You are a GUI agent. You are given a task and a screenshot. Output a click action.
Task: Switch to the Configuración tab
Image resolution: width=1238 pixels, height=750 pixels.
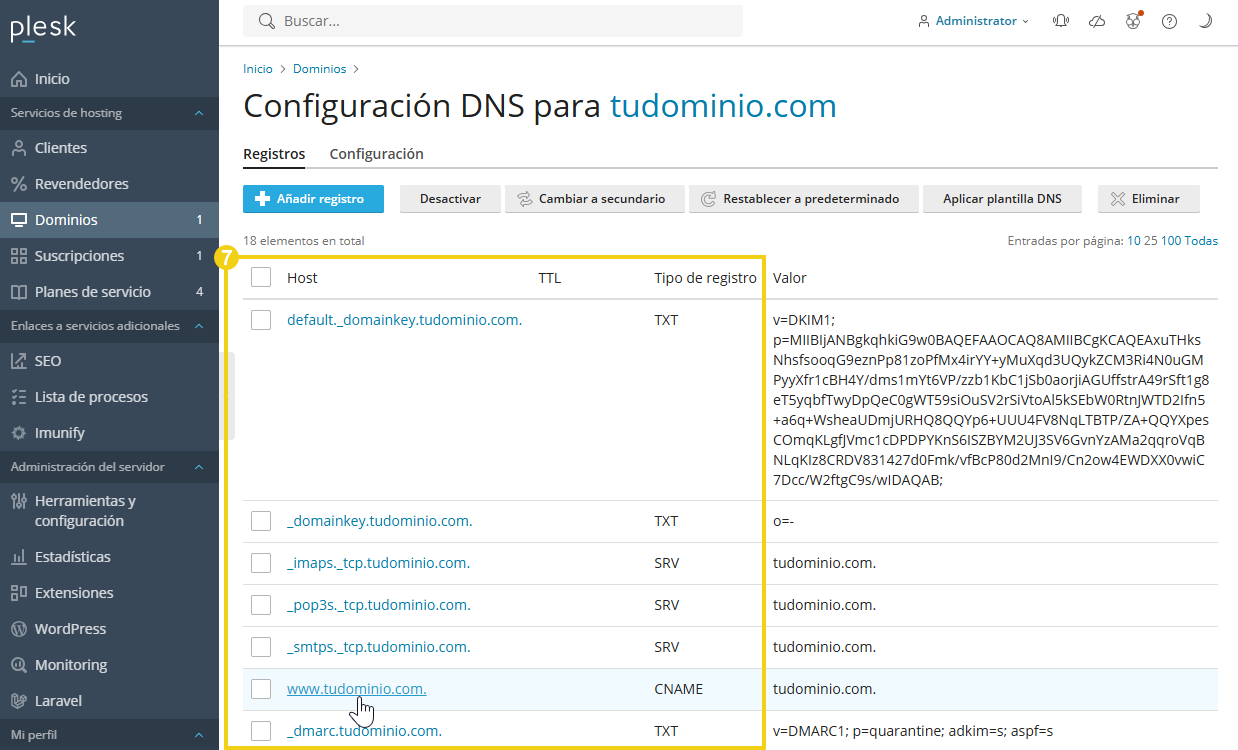point(376,154)
